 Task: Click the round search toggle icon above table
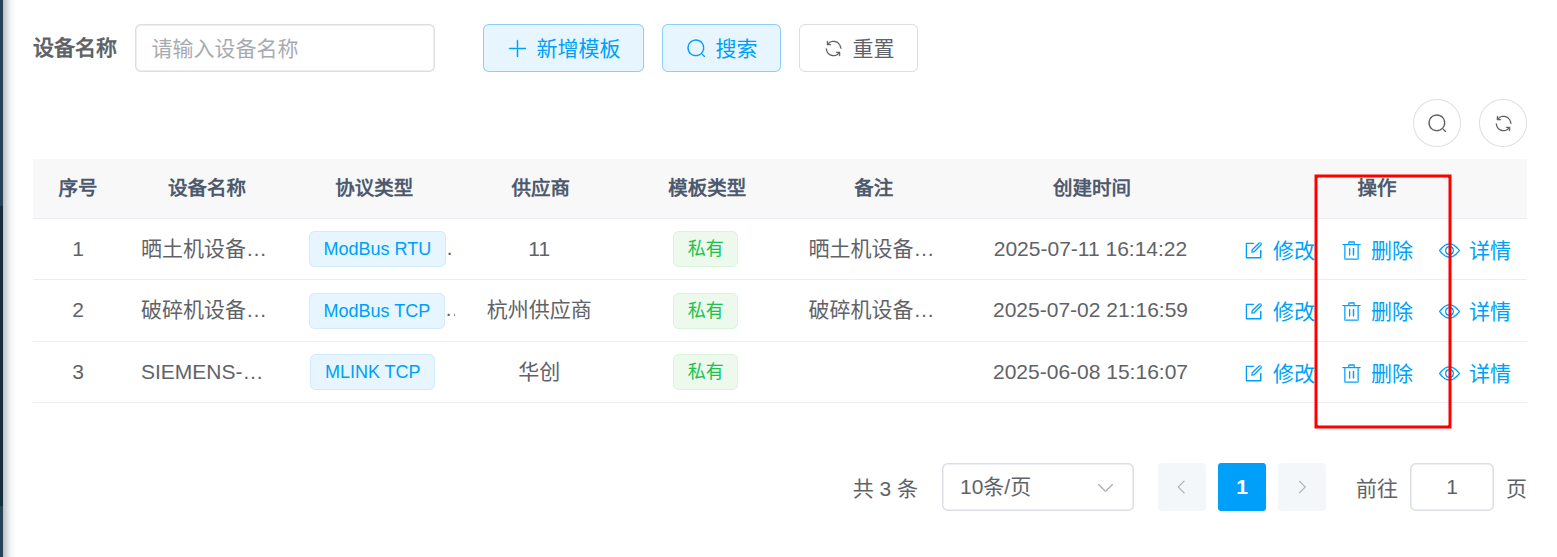1437,123
